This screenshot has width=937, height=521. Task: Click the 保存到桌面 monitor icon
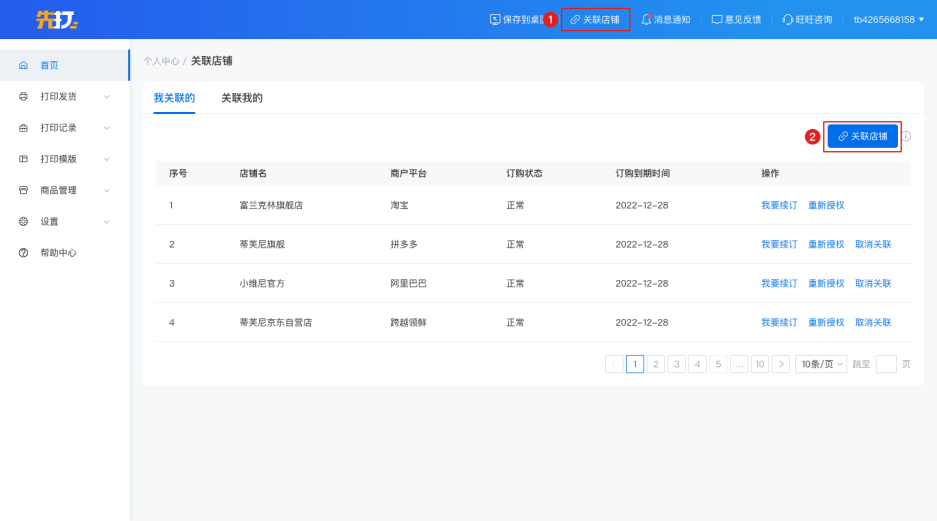(x=495, y=19)
